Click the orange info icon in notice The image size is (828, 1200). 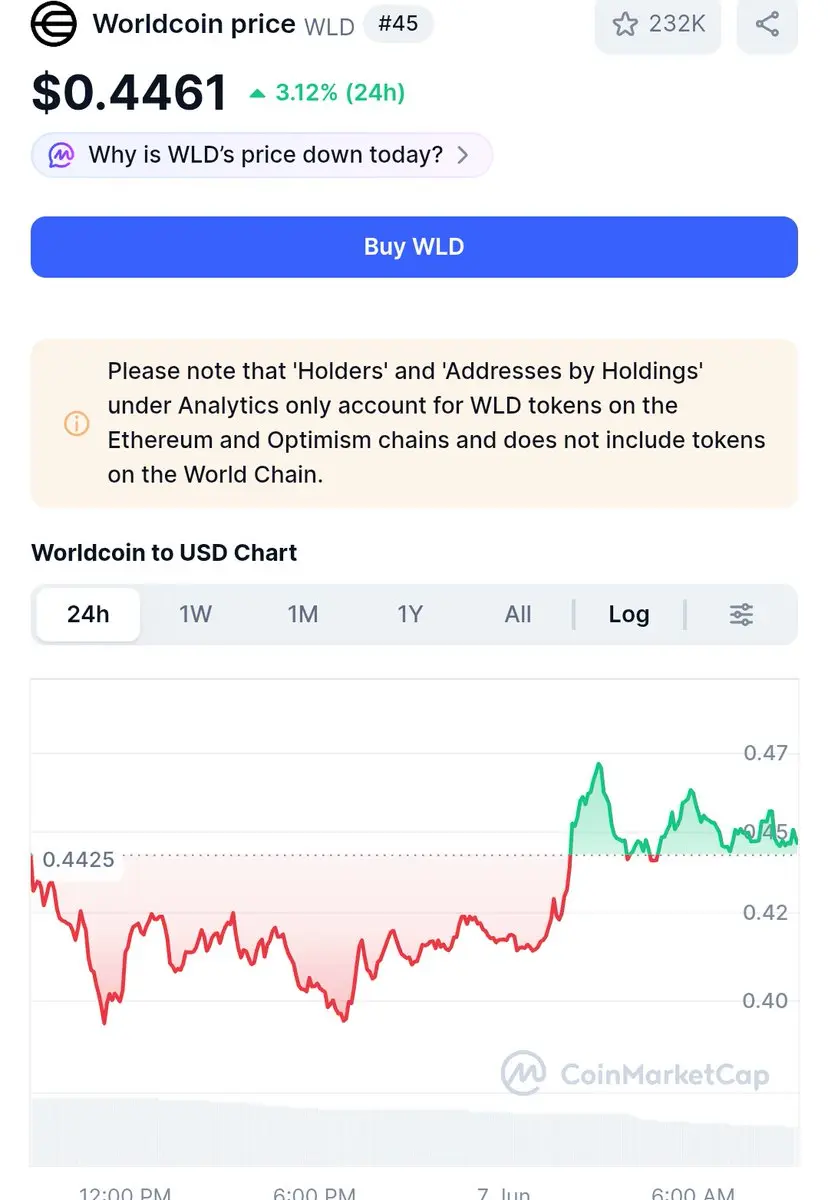pos(77,423)
